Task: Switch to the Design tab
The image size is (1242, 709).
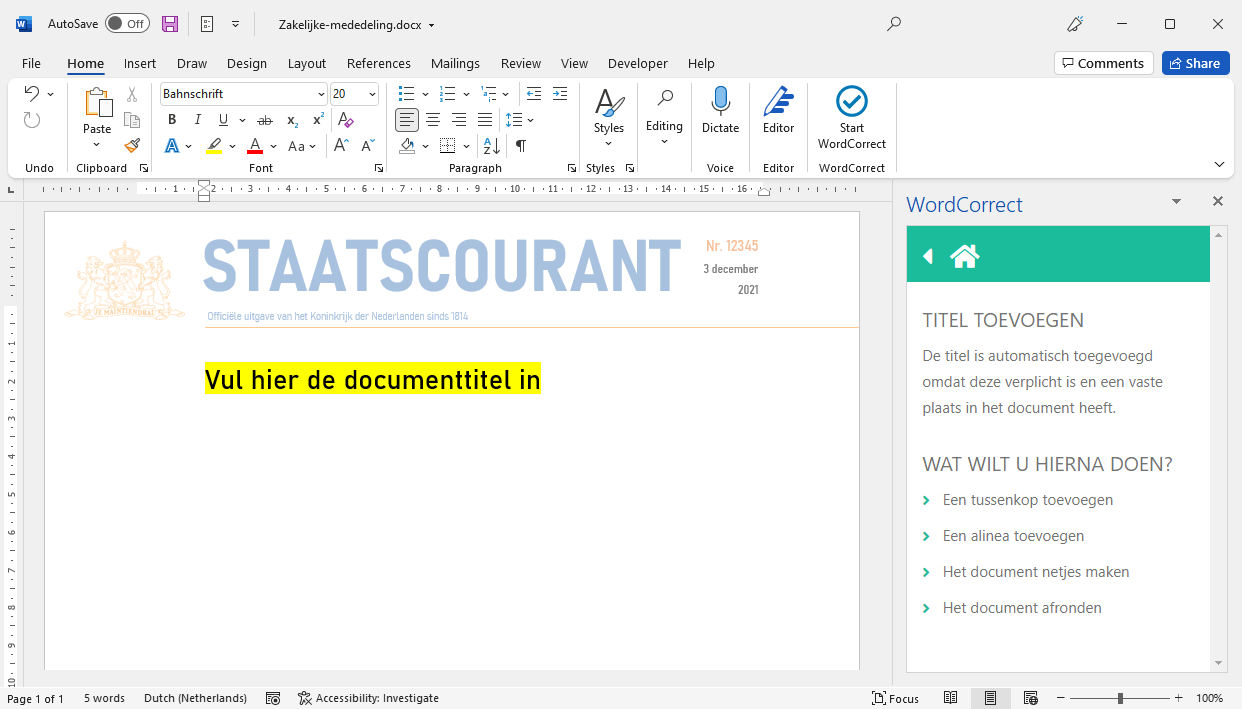Action: tap(247, 63)
